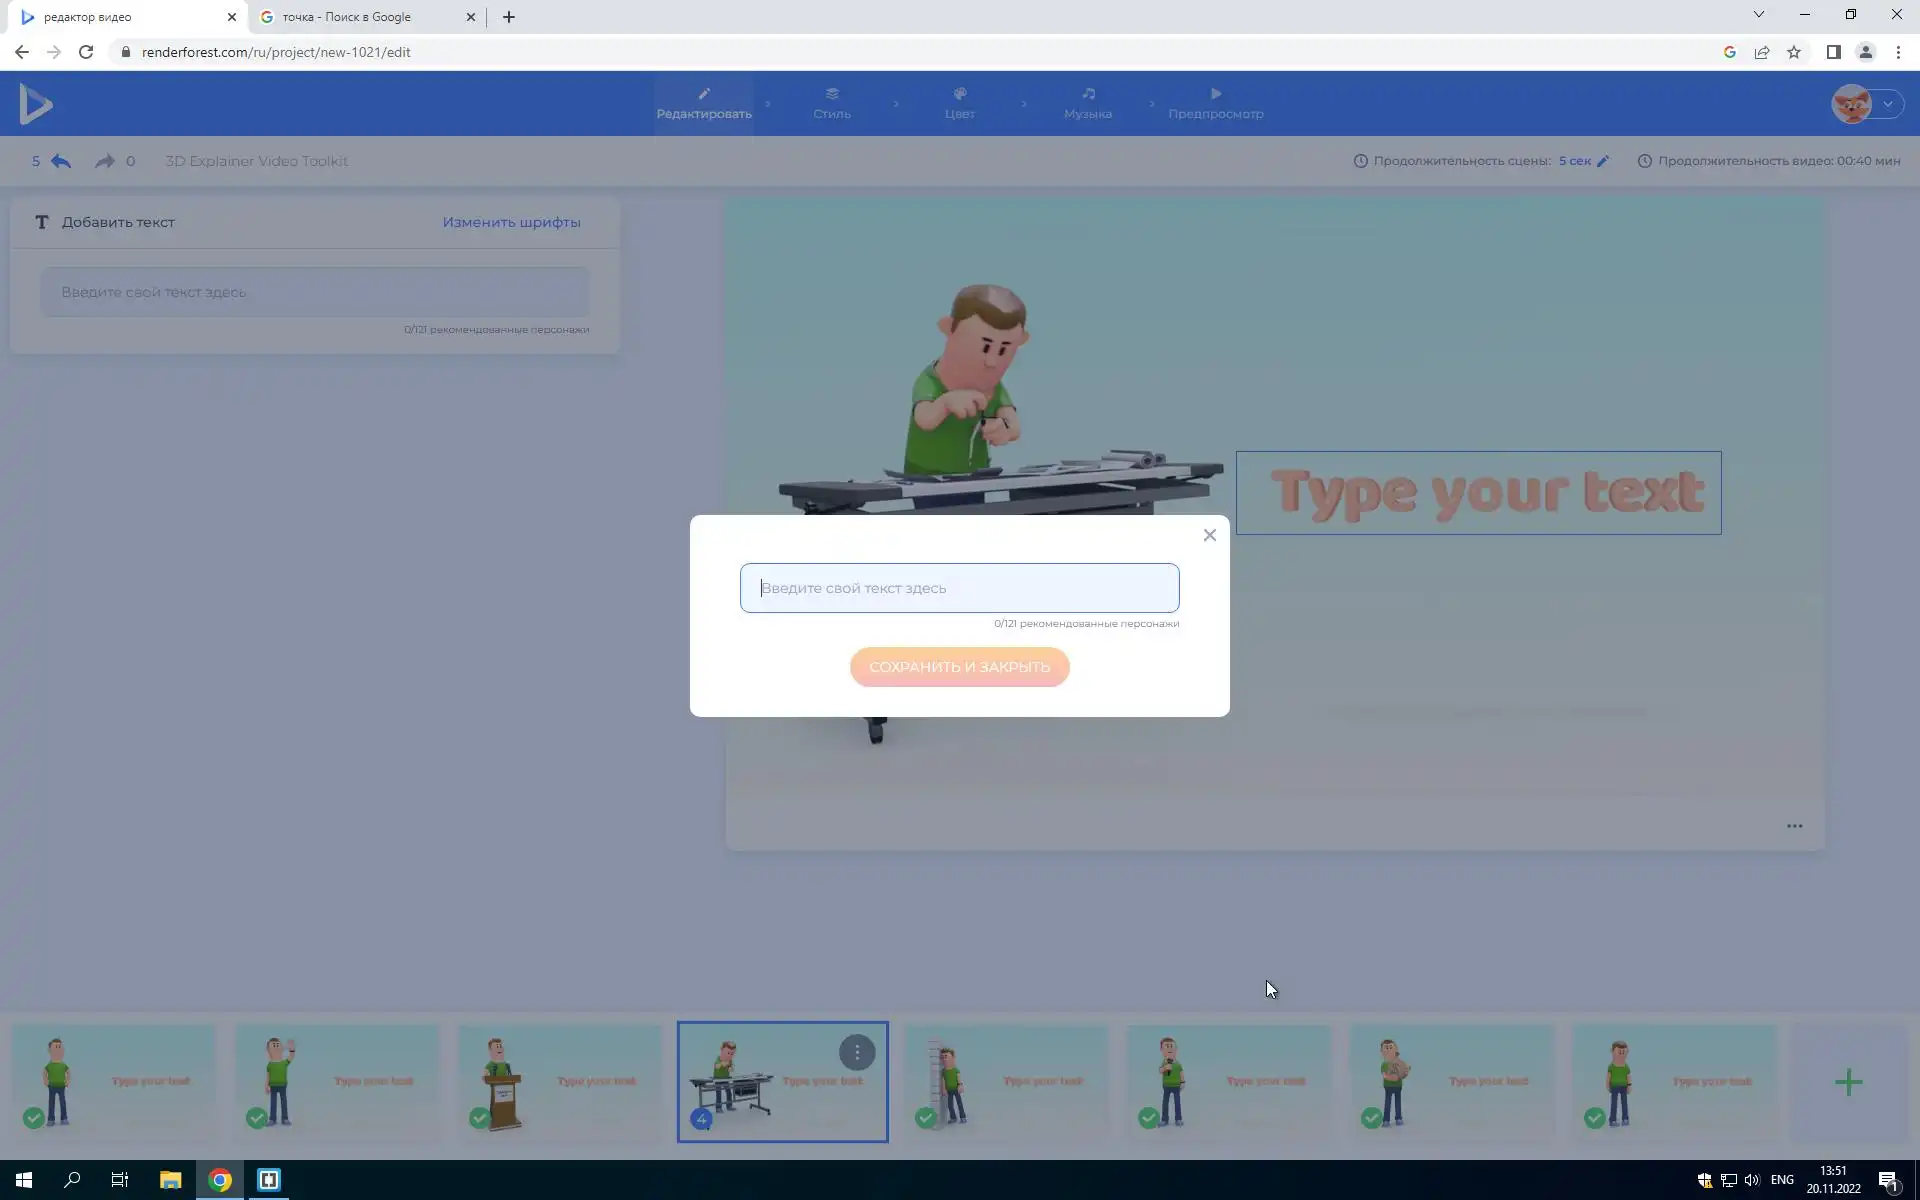1920x1200 pixels.
Task: Bookmark this page with star icon
Action: [x=1794, y=52]
